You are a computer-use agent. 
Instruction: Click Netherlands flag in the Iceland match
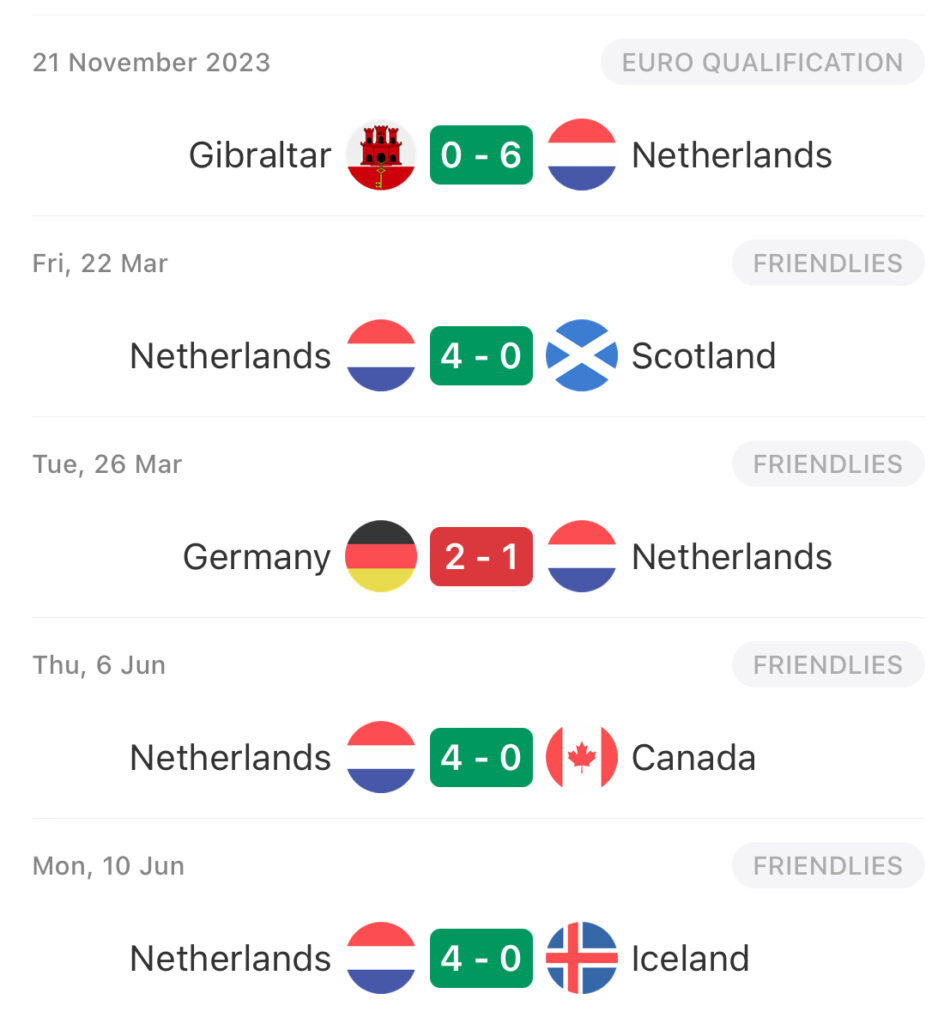pos(381,958)
